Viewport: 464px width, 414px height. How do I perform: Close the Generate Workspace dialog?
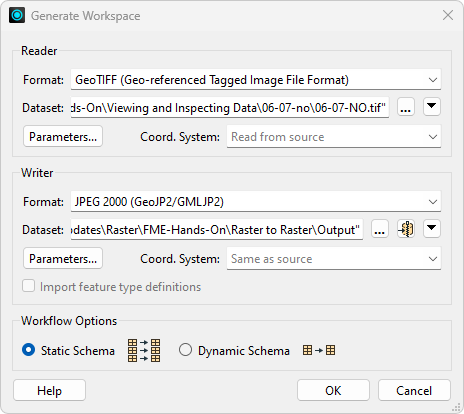click(448, 15)
